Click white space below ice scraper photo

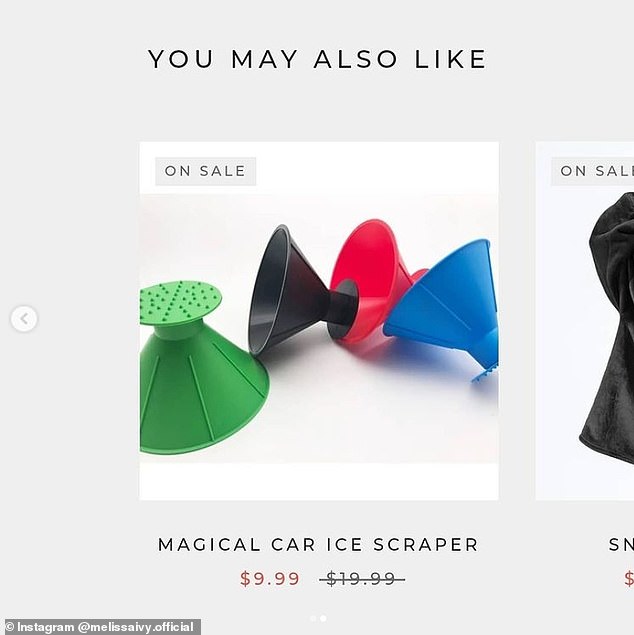coord(319,482)
